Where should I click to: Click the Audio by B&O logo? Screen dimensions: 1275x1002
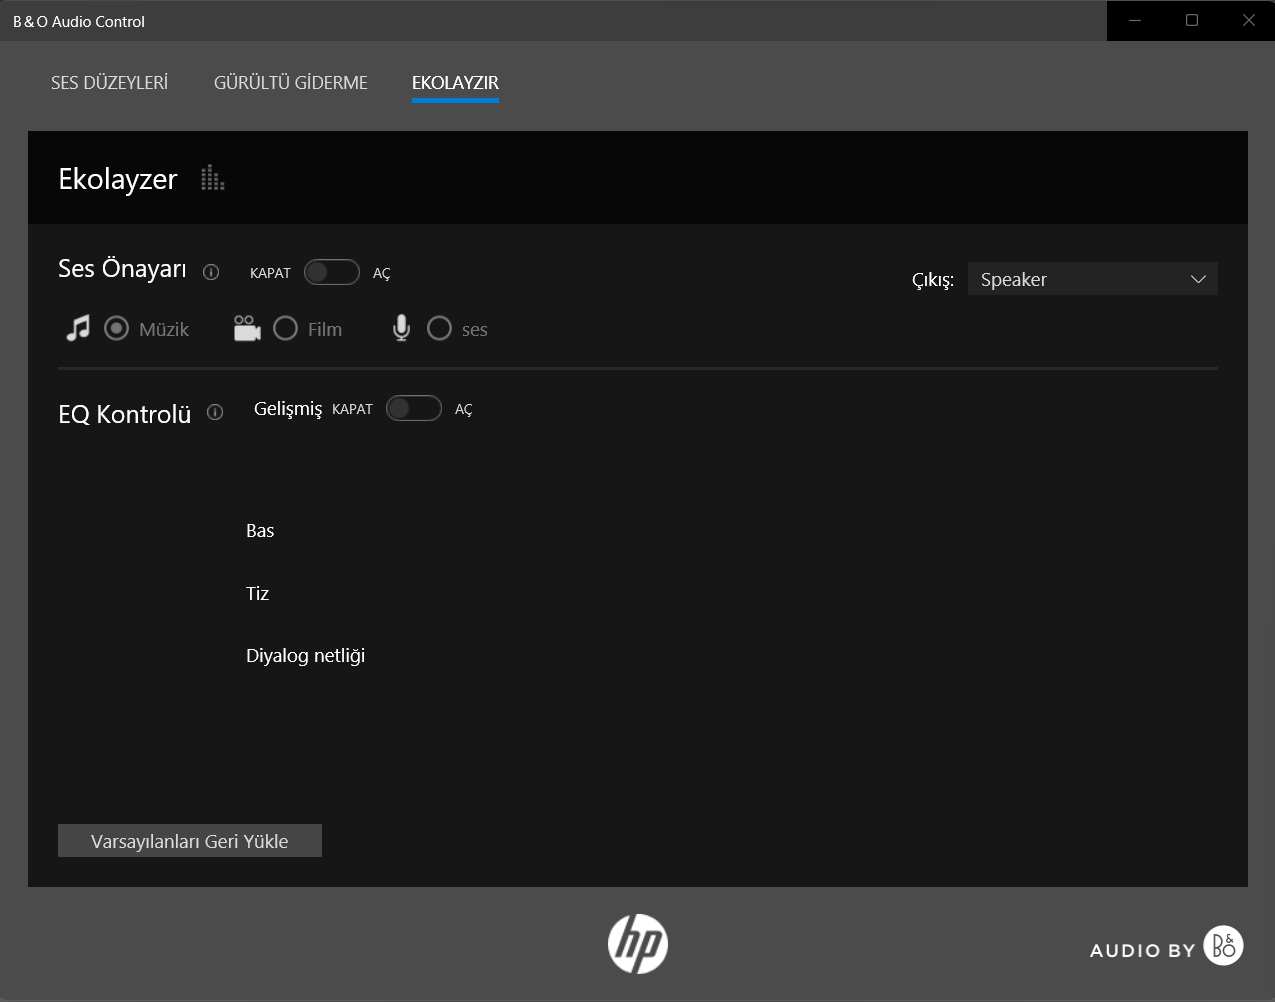[1166, 946]
